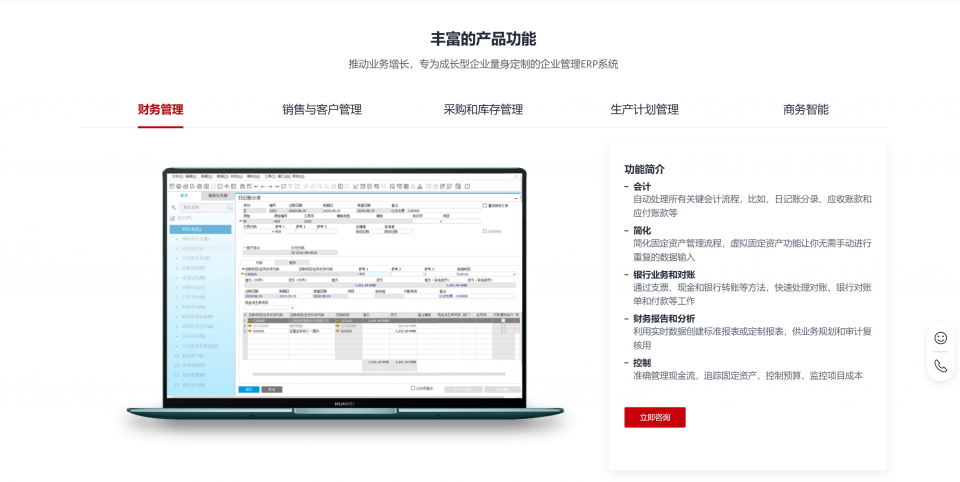The image size is (960, 482).
Task: Click the 银行业务和对账 feature title
Action: (664, 274)
